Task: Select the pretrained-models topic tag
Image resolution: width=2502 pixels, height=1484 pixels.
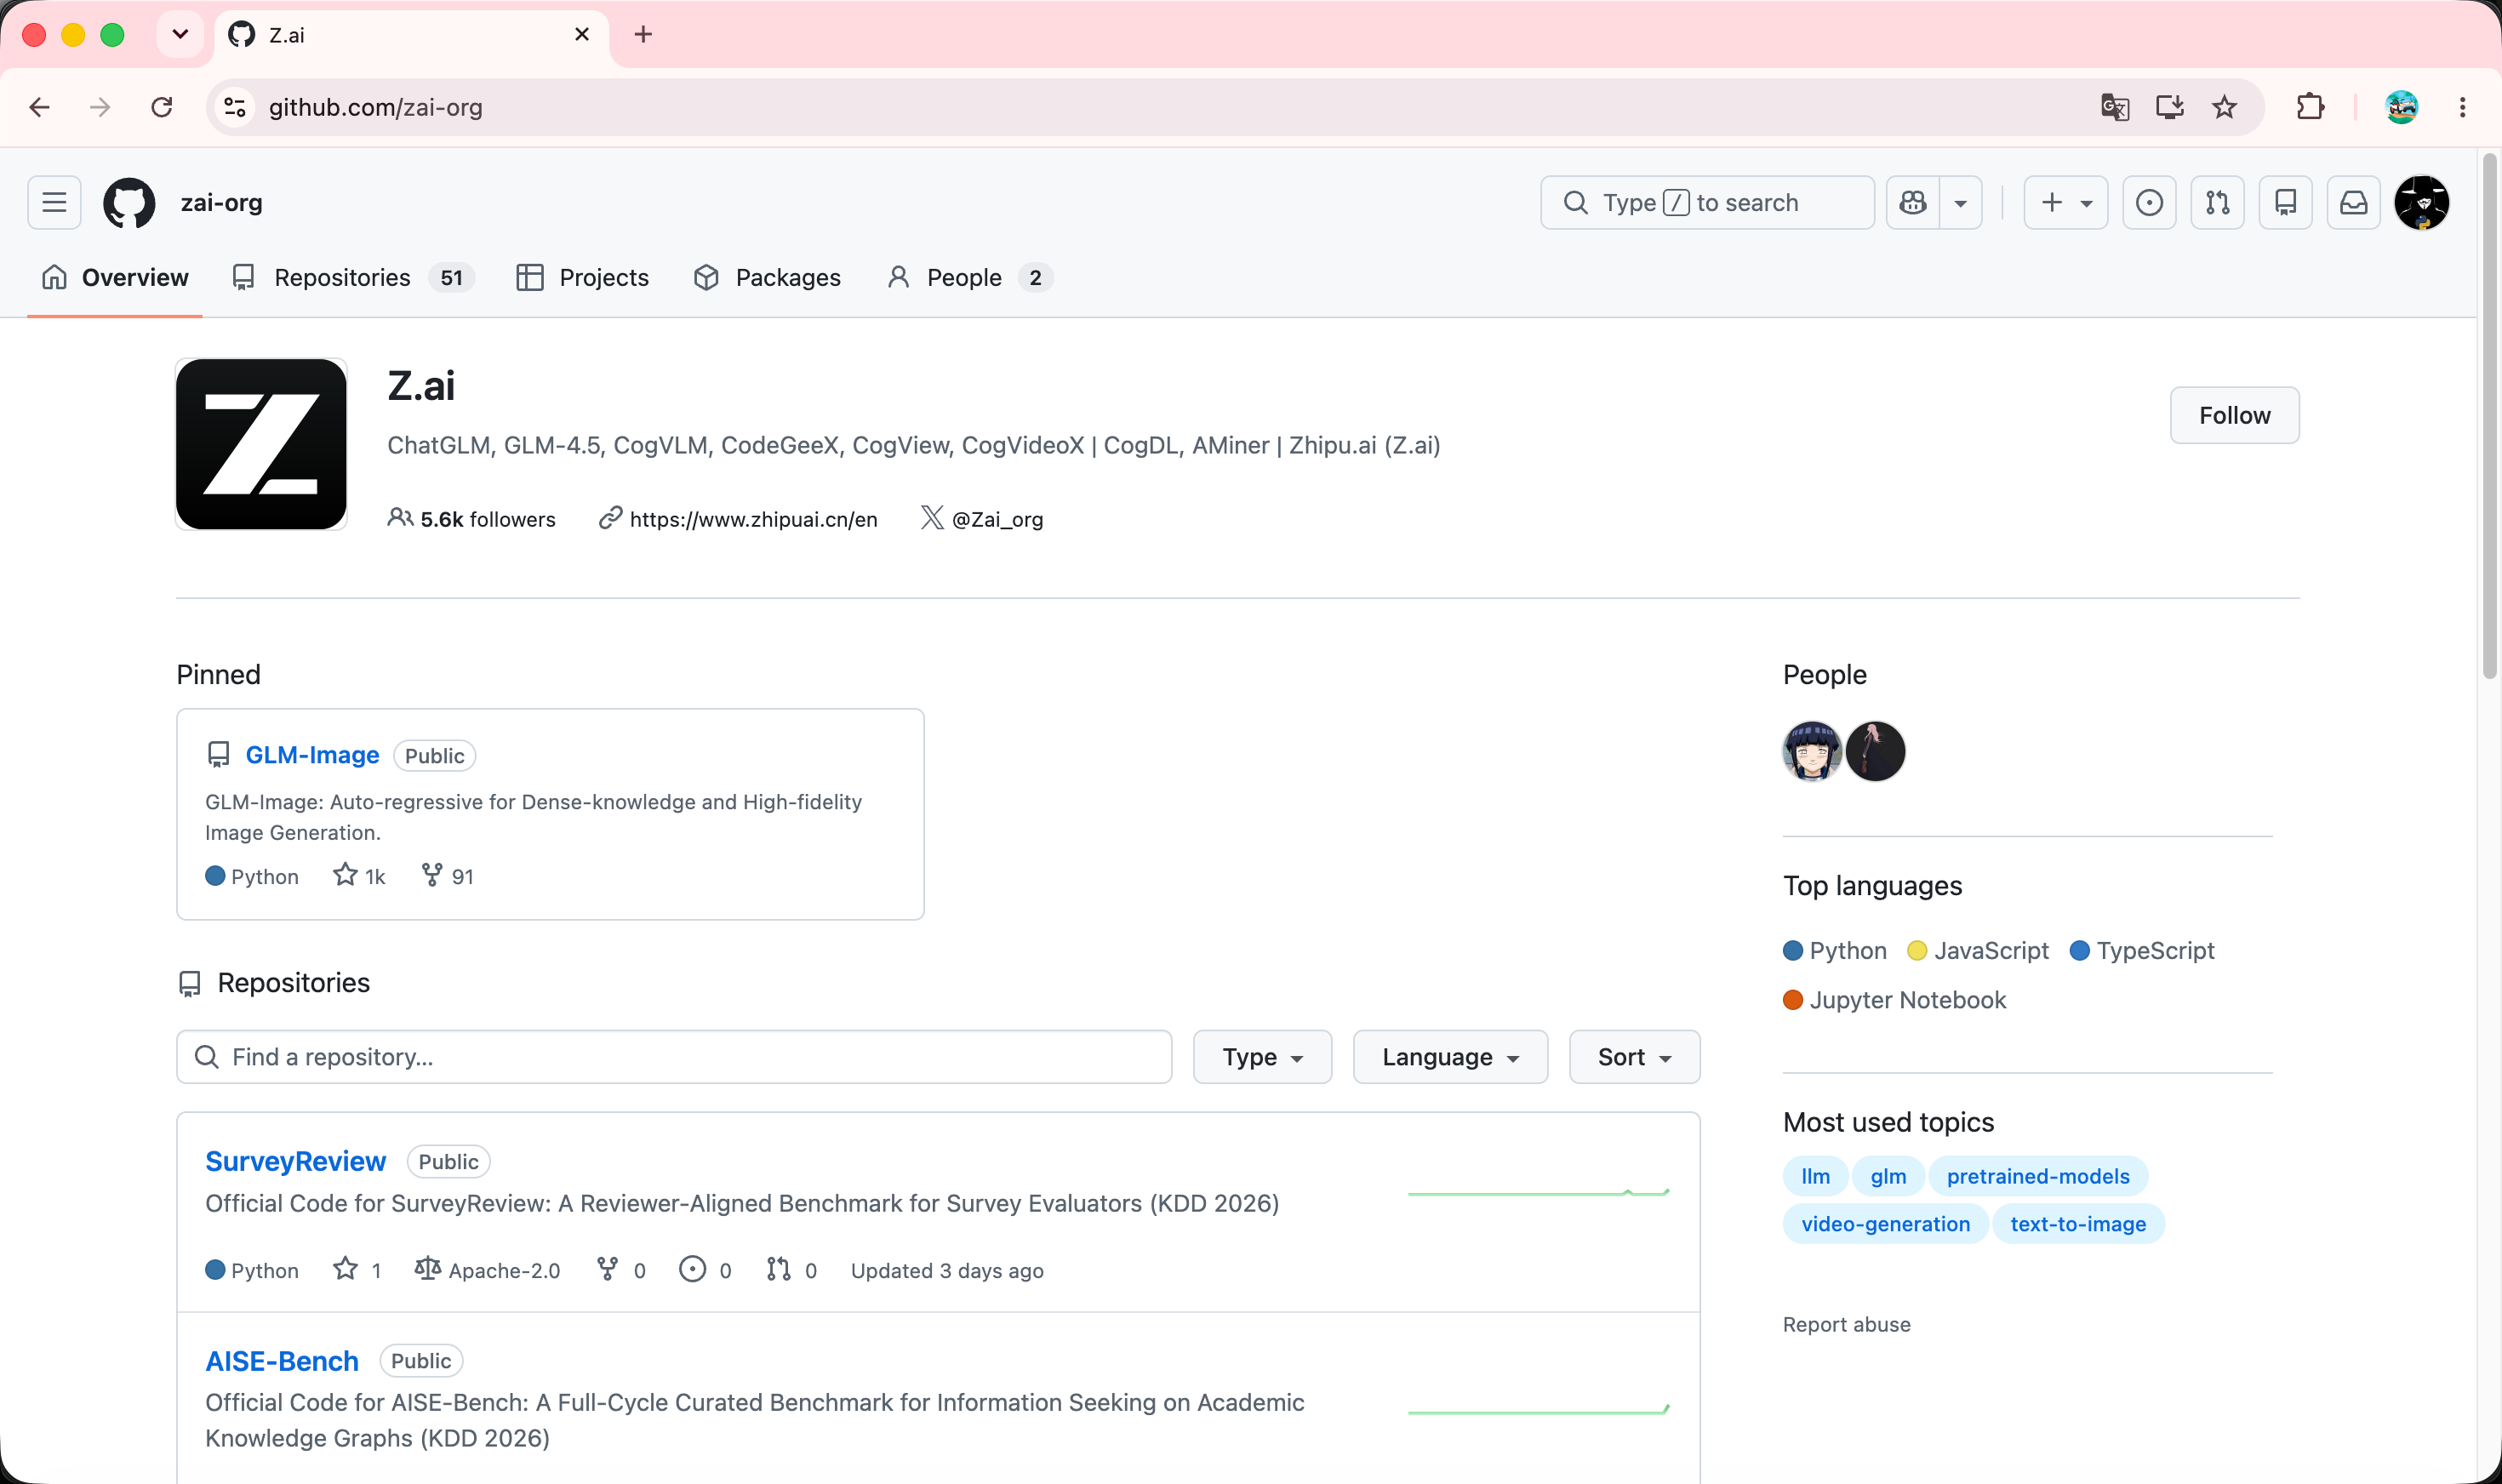Action: (2038, 1176)
